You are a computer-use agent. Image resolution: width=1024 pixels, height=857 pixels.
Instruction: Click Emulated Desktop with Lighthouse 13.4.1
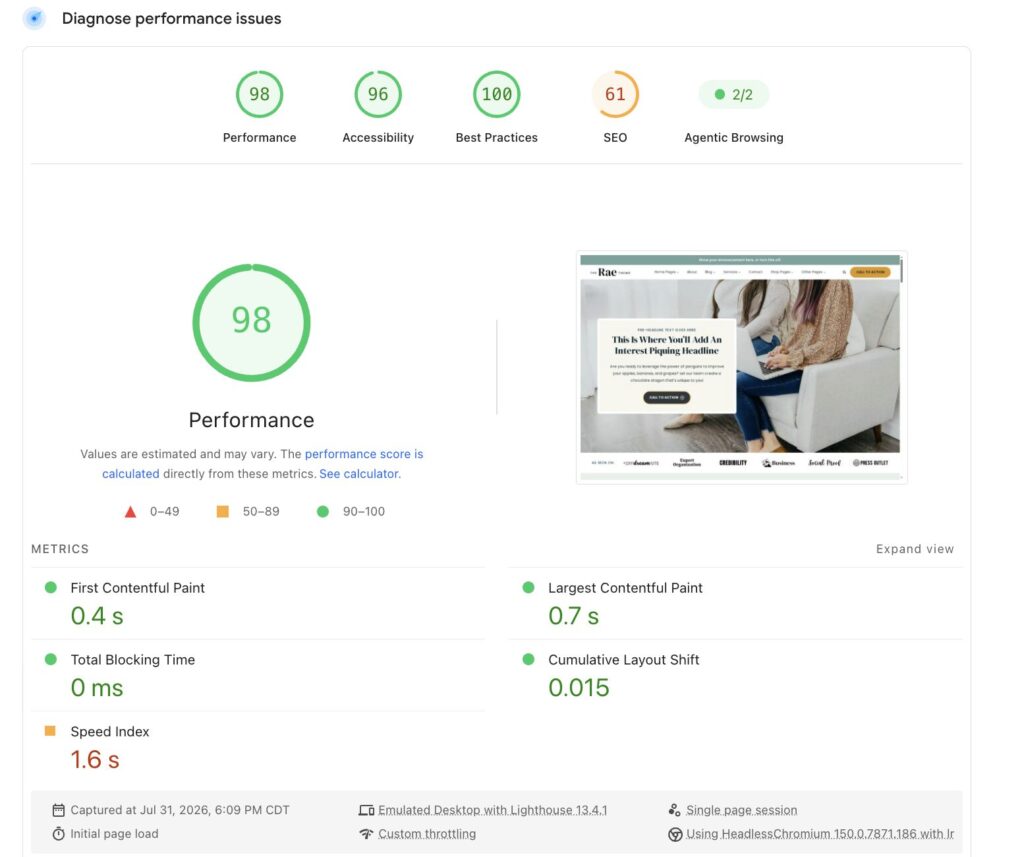pyautogui.click(x=492, y=810)
